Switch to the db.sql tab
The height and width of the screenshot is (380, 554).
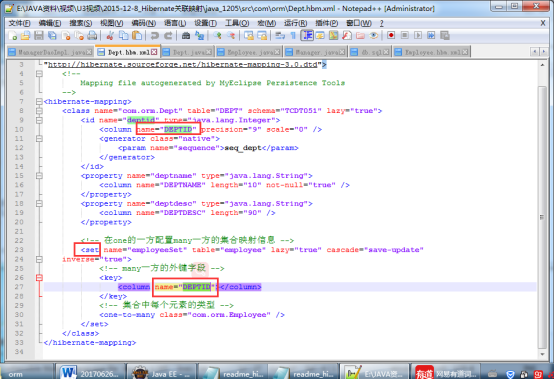[370, 52]
